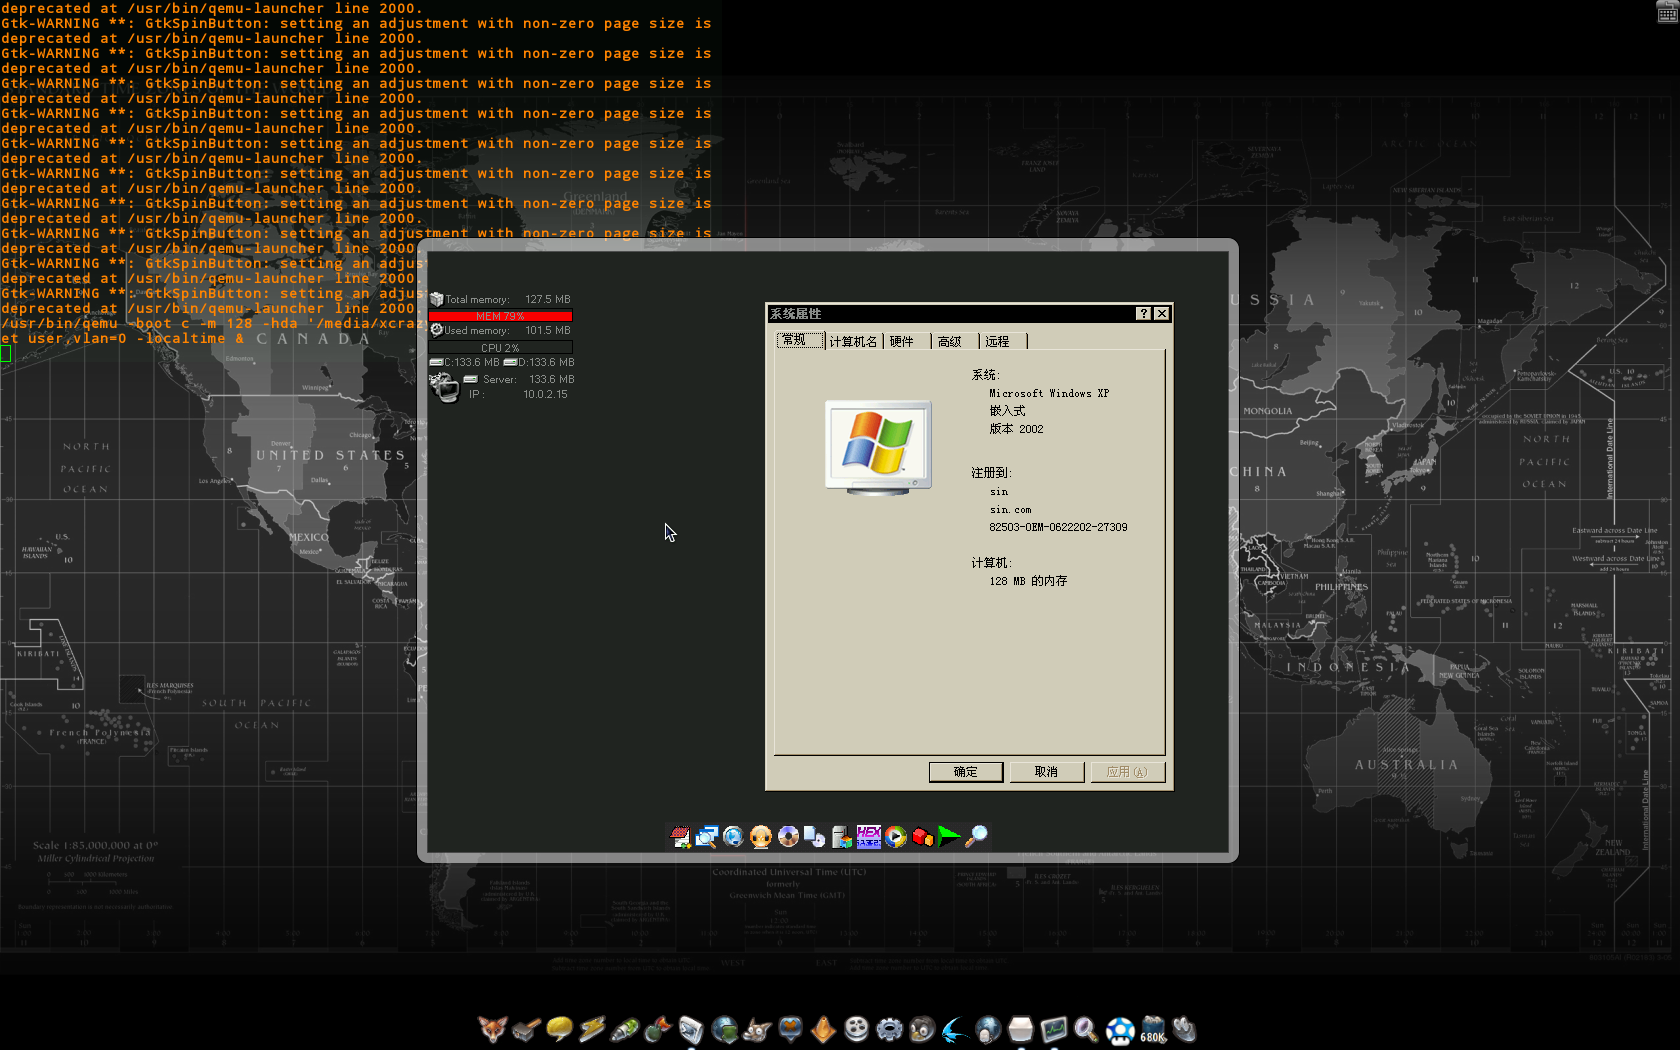The height and width of the screenshot is (1050, 1680).
Task: Click the D: drive icon in monitor
Action: [510, 362]
